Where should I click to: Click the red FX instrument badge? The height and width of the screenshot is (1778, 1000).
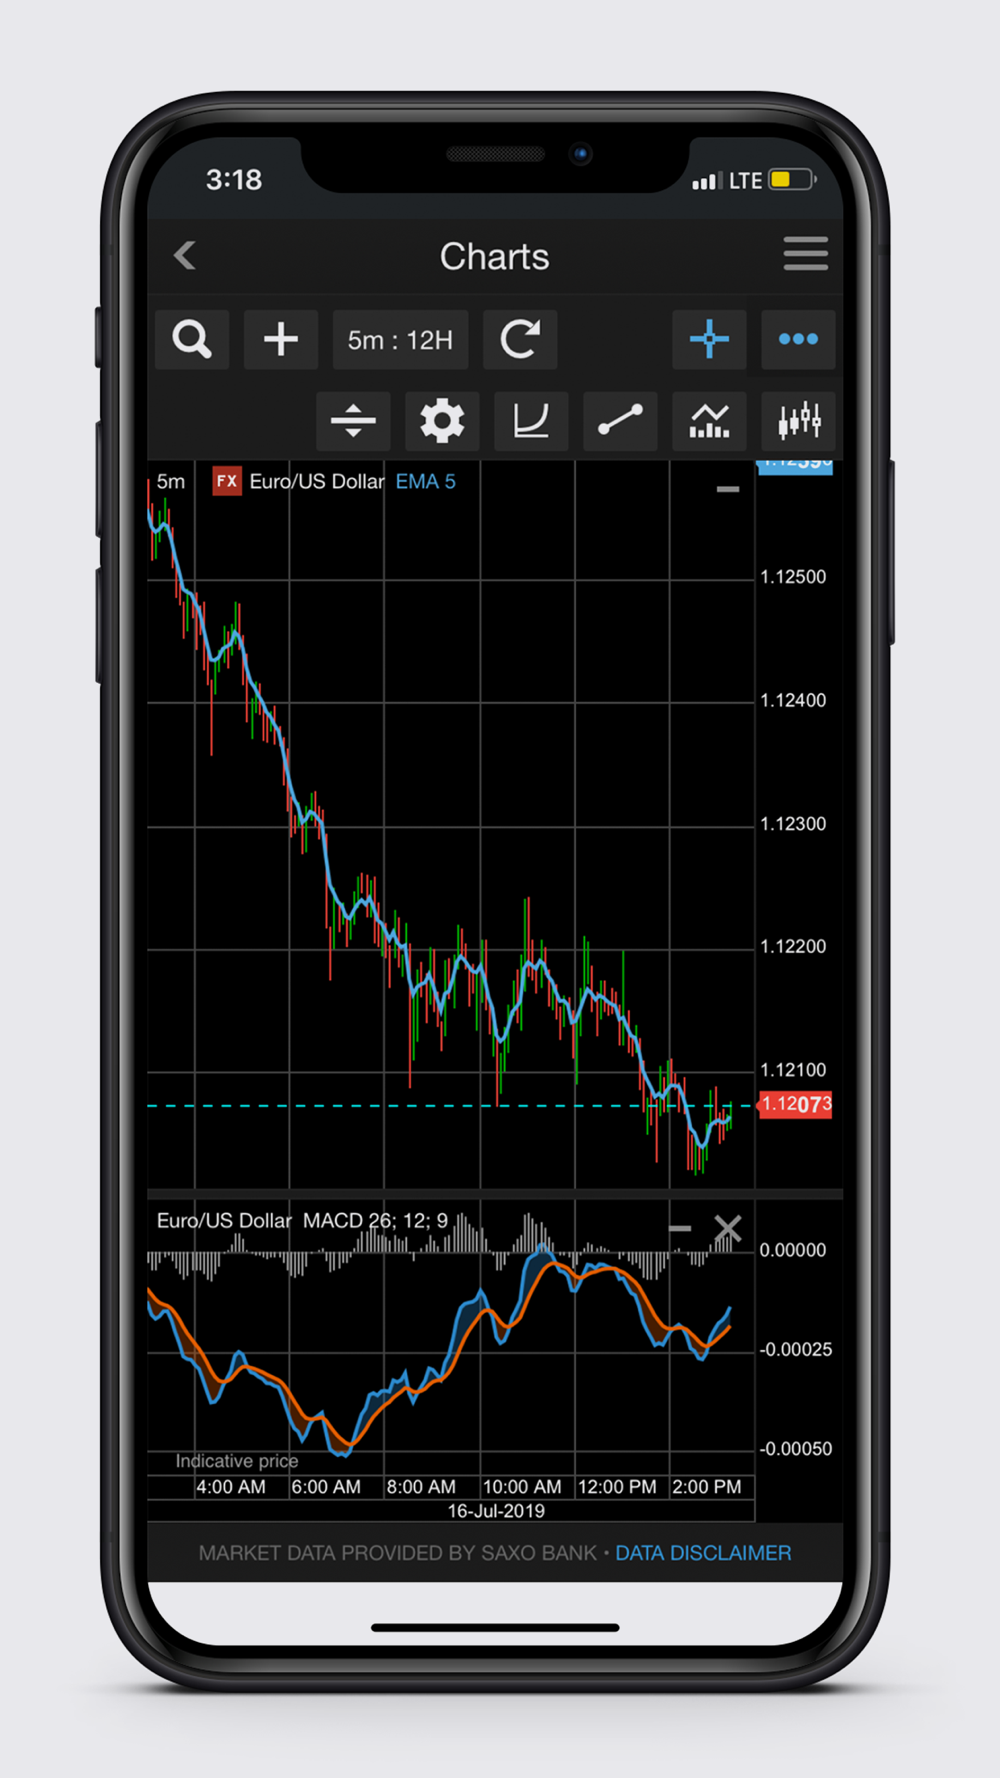pyautogui.click(x=227, y=481)
